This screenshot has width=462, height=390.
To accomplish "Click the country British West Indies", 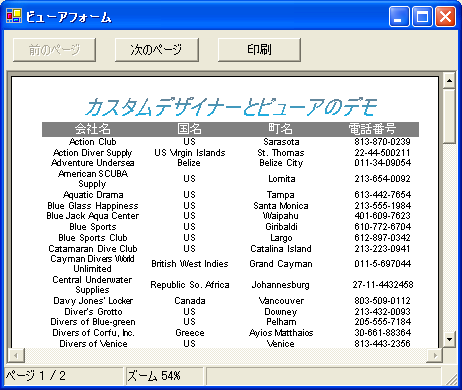I will tap(190, 264).
